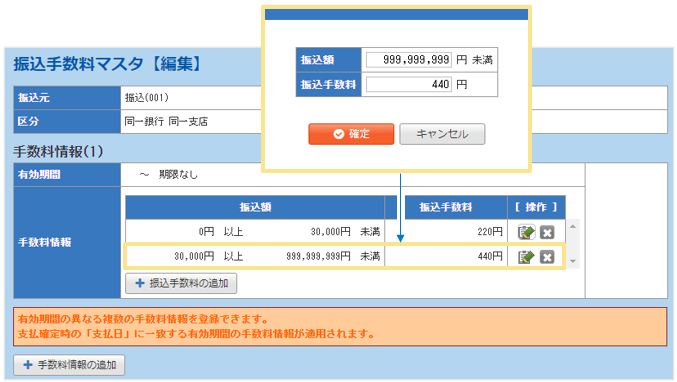
Task: Select the 440円 fee cell in table
Action: click(446, 256)
